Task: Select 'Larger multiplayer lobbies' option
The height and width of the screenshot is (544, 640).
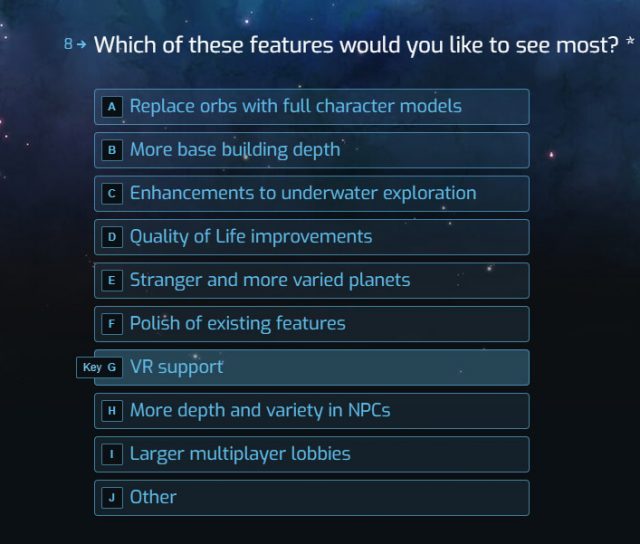Action: 312,454
